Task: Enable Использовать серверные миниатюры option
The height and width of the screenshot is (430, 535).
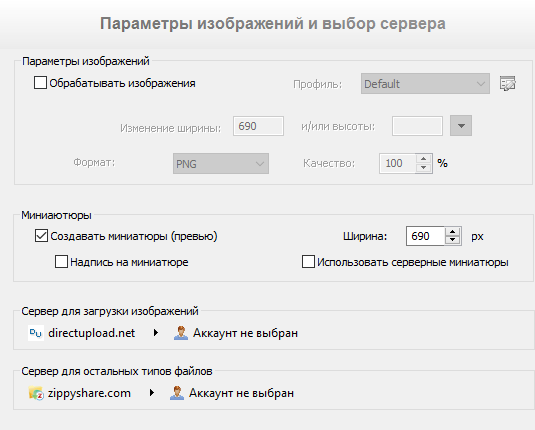Action: (x=308, y=262)
